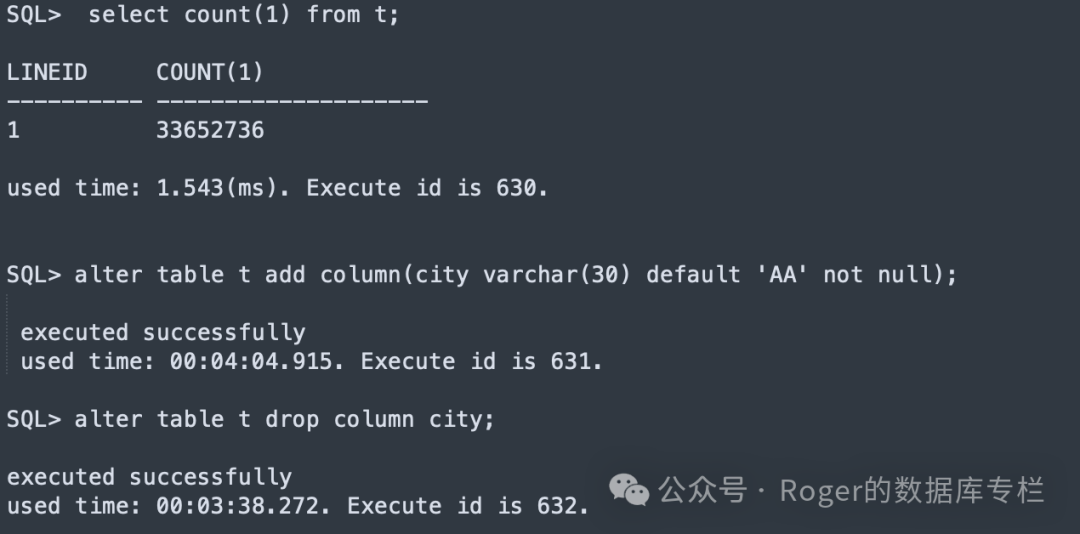
Task: Click the row count value 33652736
Action: pos(210,130)
